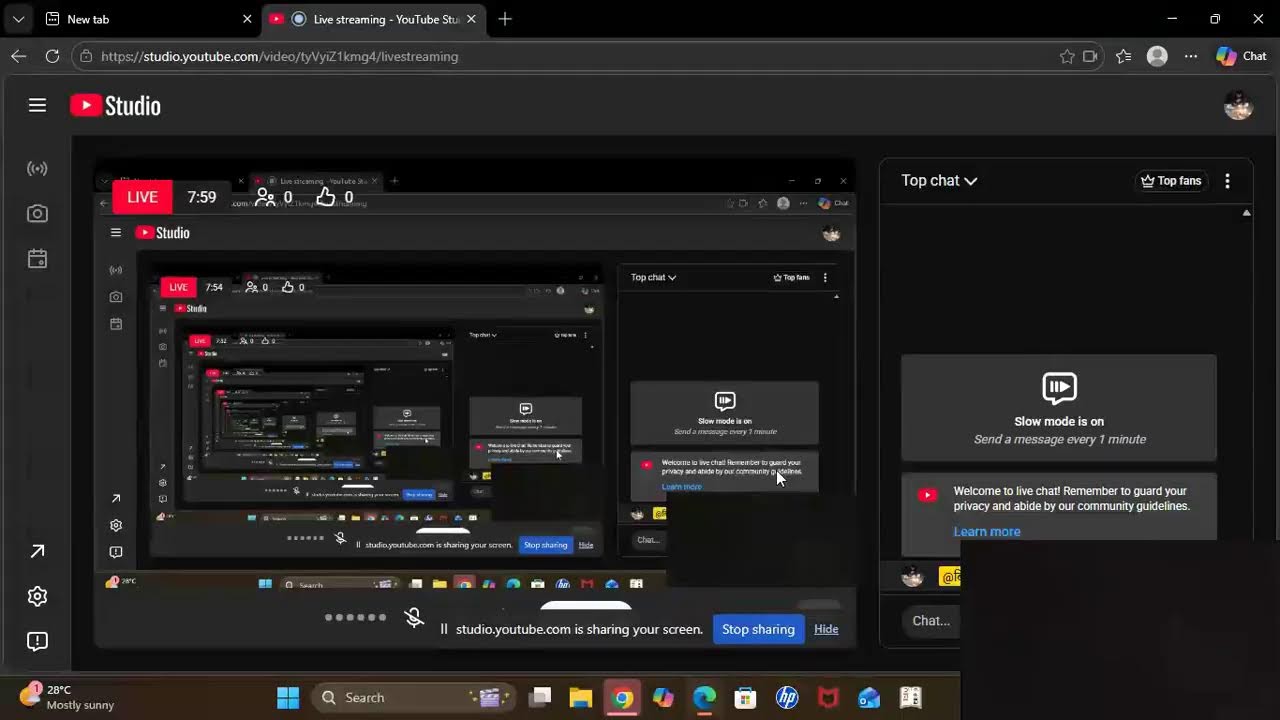Click the 'Slow mode is on' notice
This screenshot has height=720, width=1280.
click(x=1059, y=408)
